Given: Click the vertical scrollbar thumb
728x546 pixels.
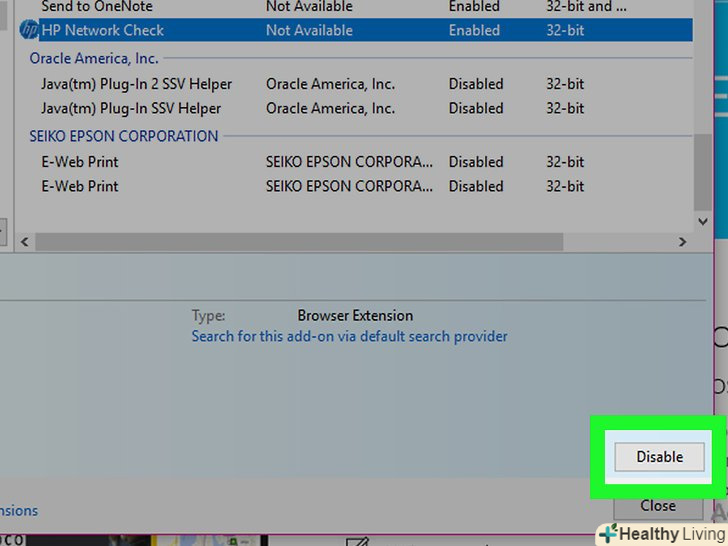Looking at the screenshot, I should (x=703, y=172).
